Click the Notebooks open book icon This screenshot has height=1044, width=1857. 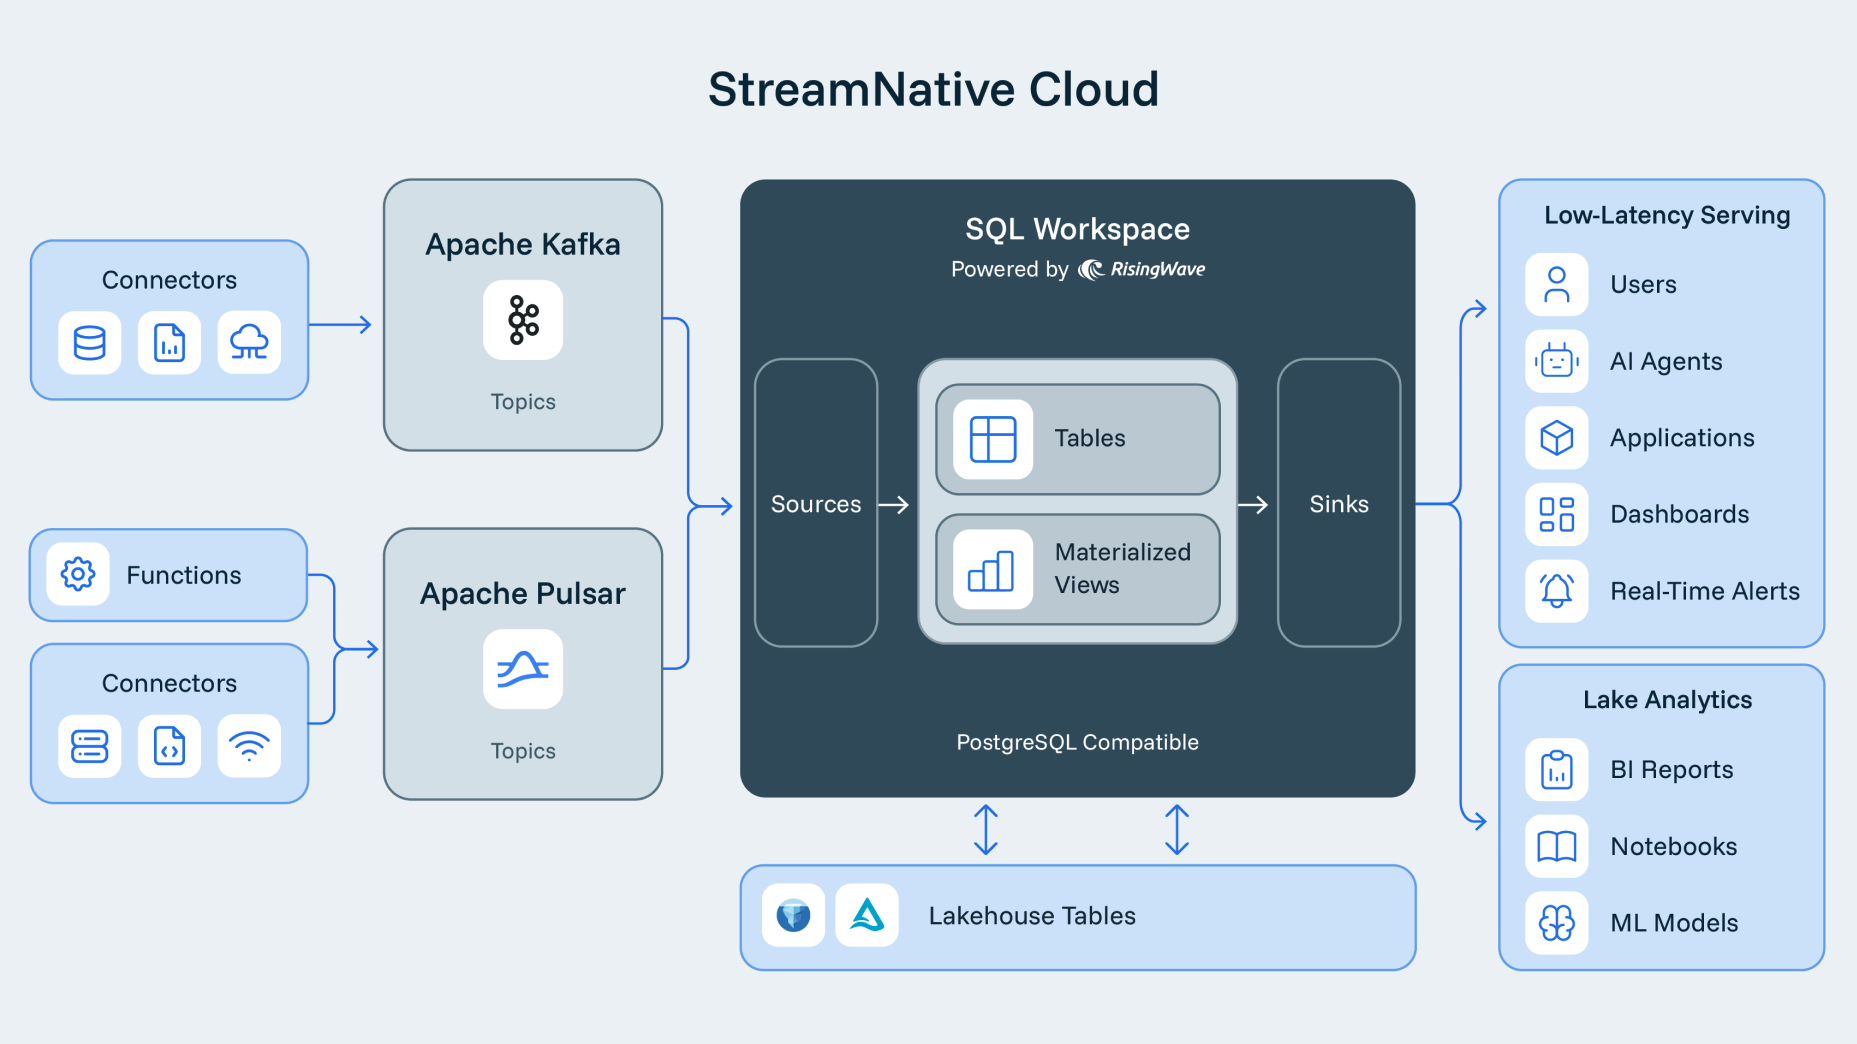1557,846
